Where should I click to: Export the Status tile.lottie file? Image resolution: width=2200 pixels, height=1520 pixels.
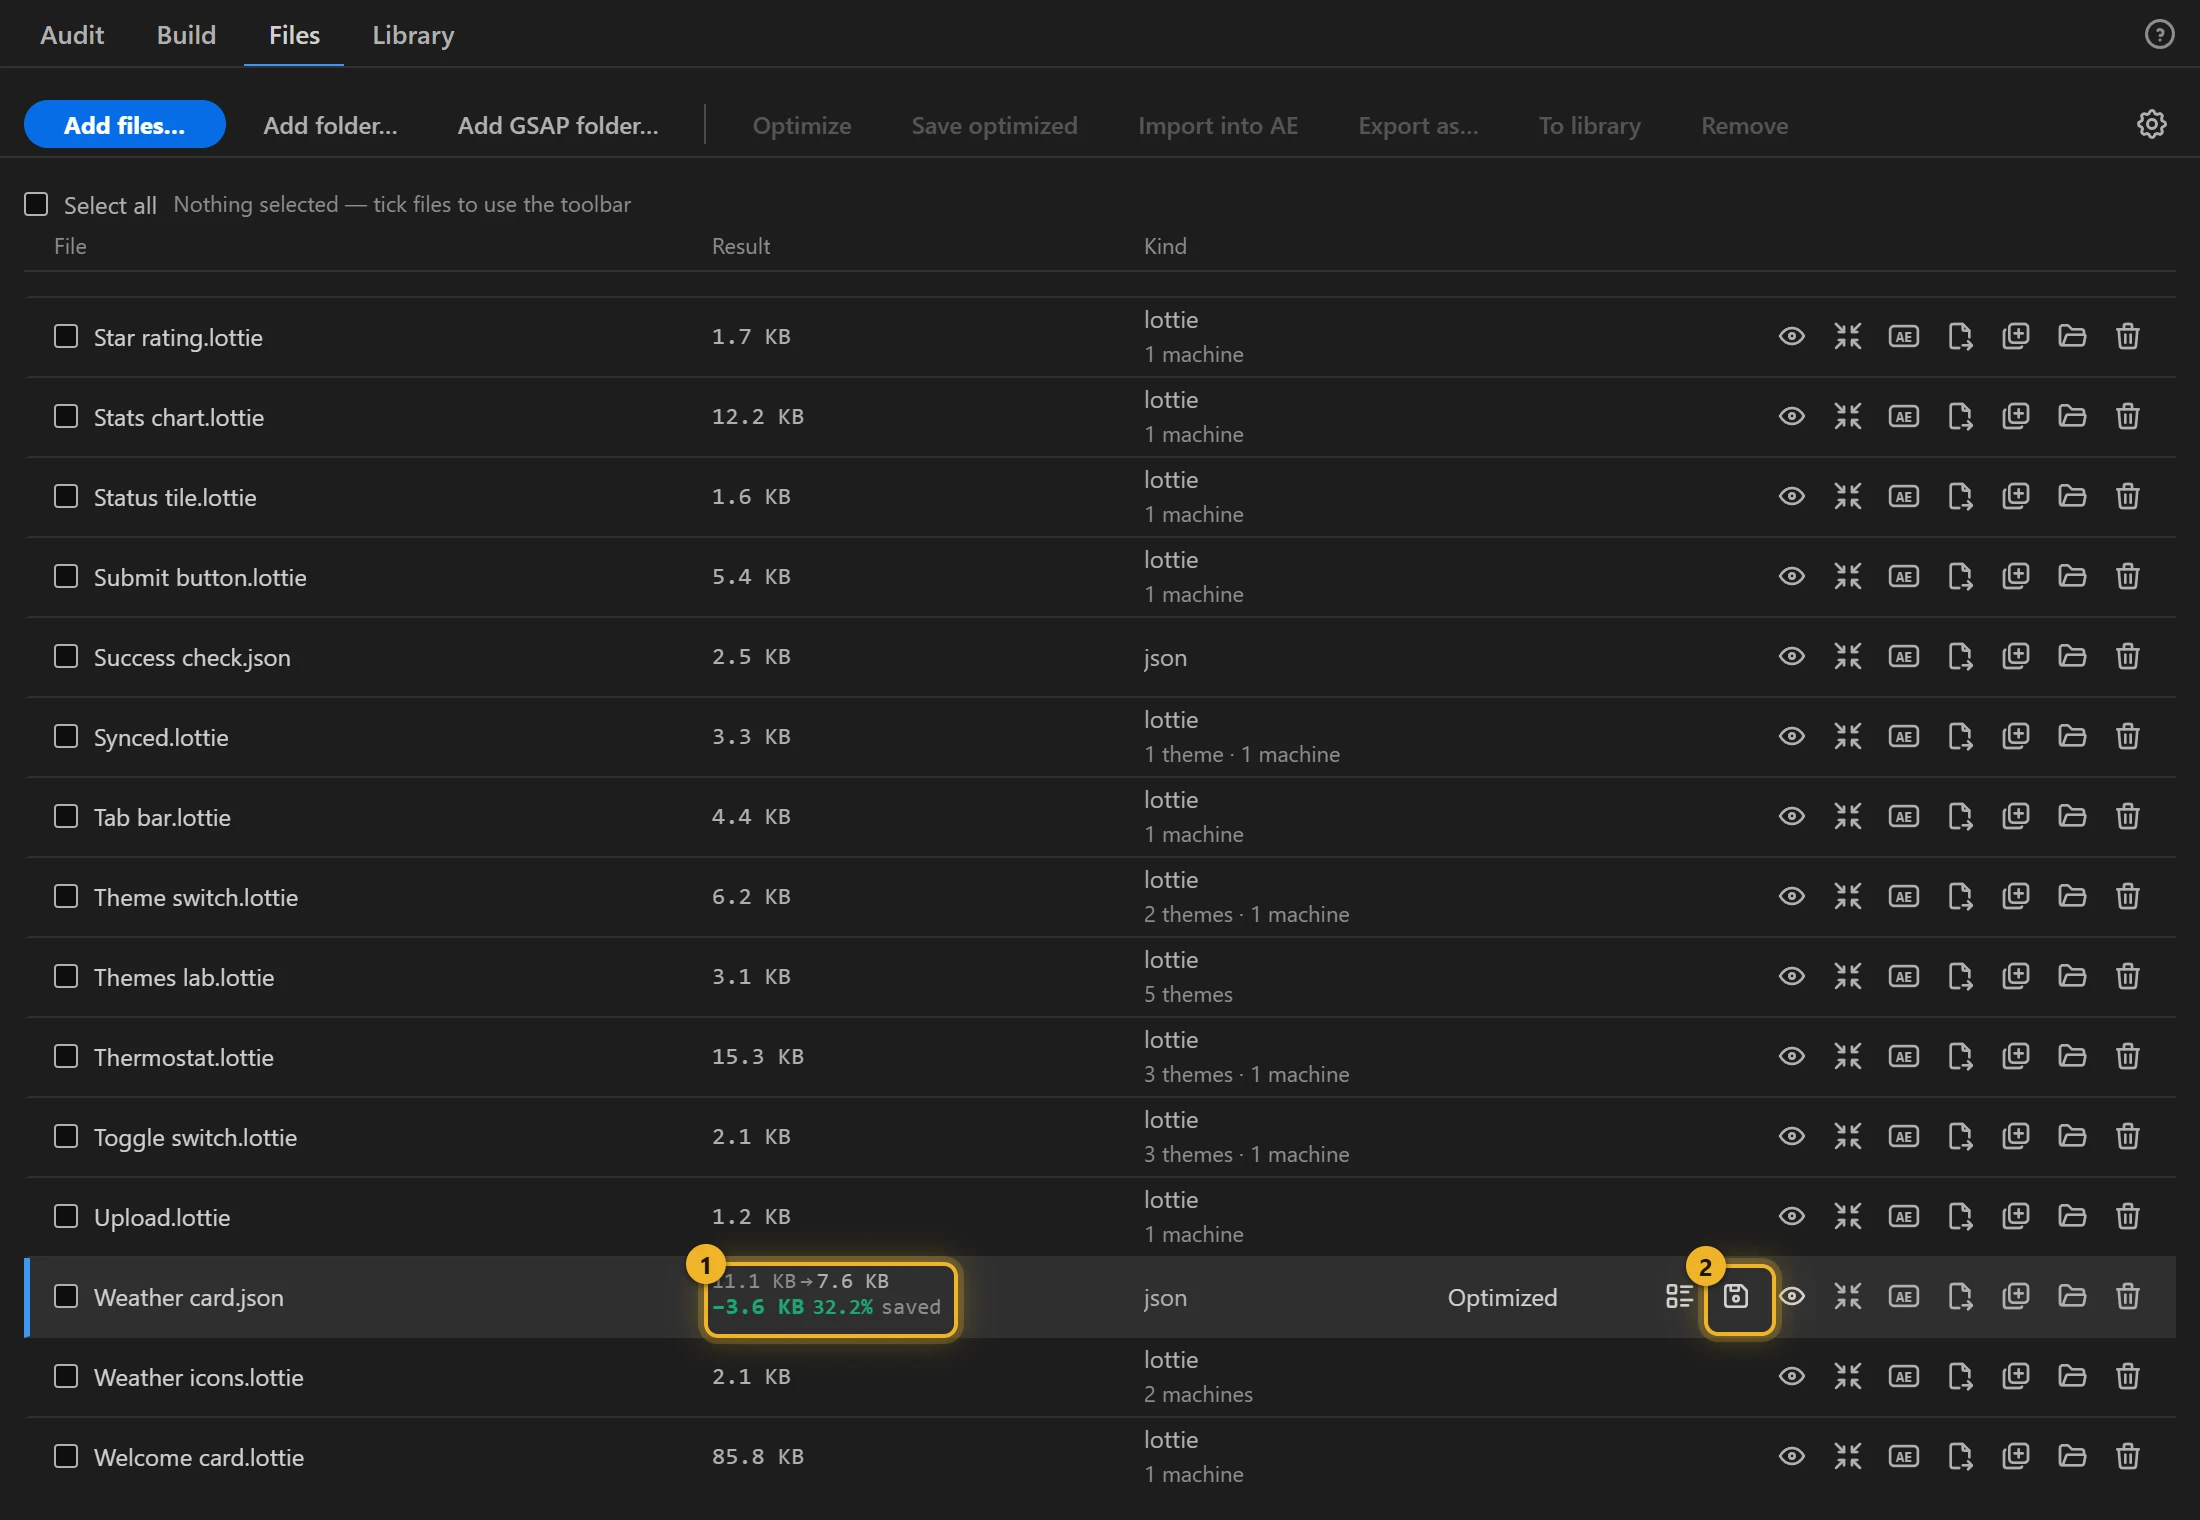click(1960, 497)
